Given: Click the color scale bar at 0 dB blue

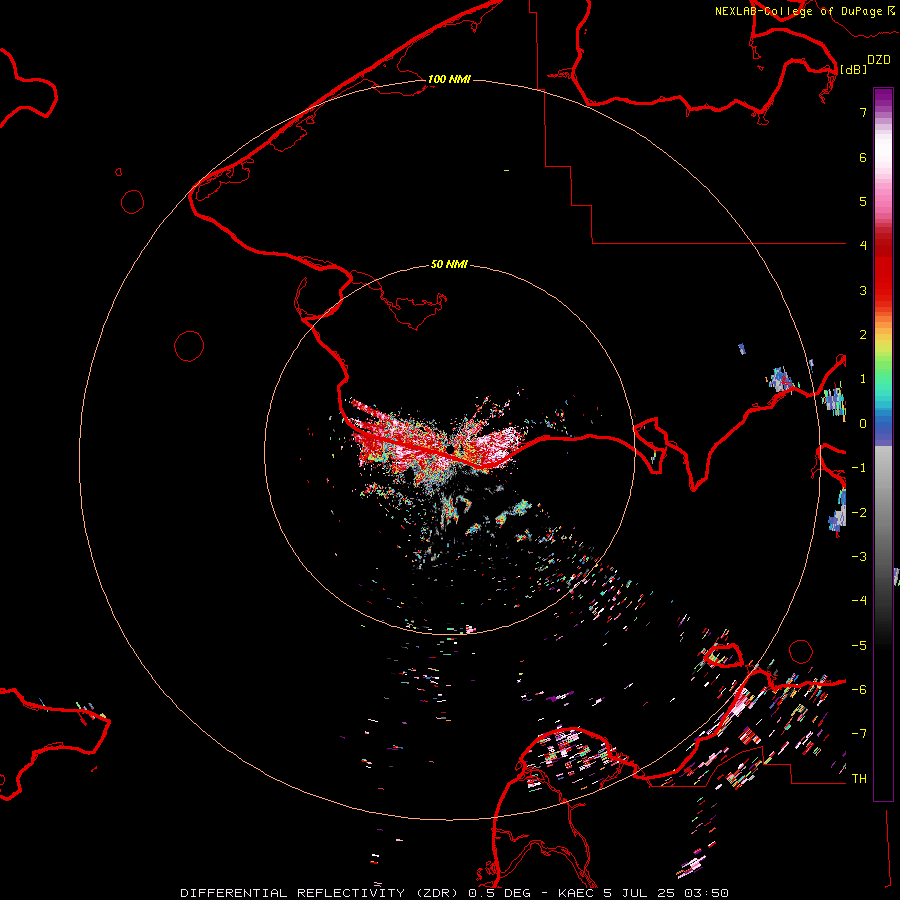Looking at the screenshot, I should click(x=883, y=423).
